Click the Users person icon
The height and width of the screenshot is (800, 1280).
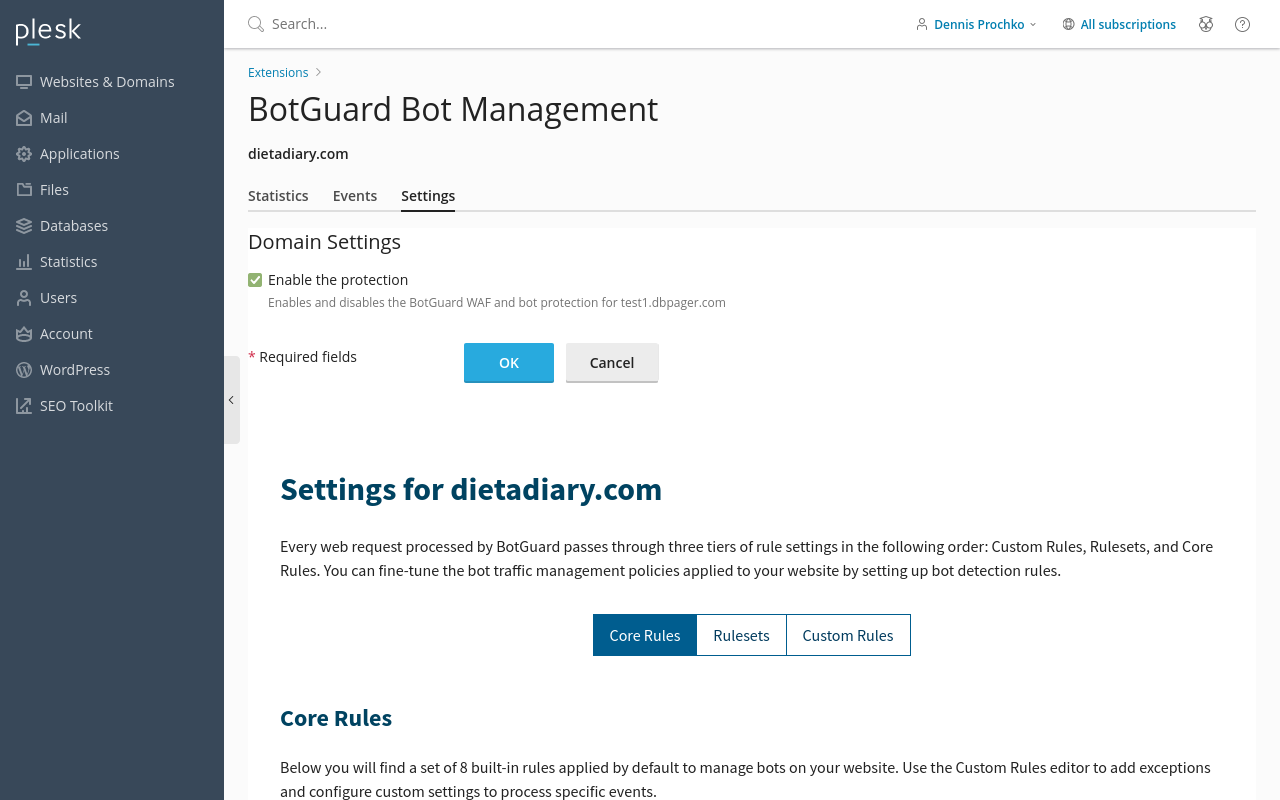point(24,298)
